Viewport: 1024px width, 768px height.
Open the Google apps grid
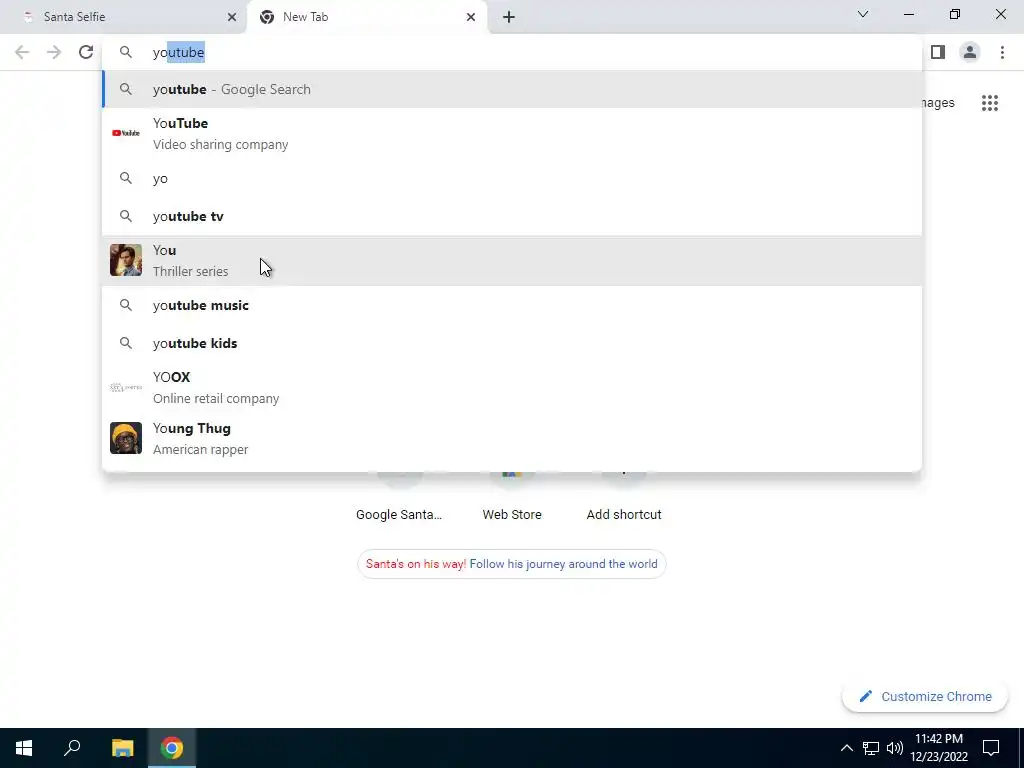989,103
